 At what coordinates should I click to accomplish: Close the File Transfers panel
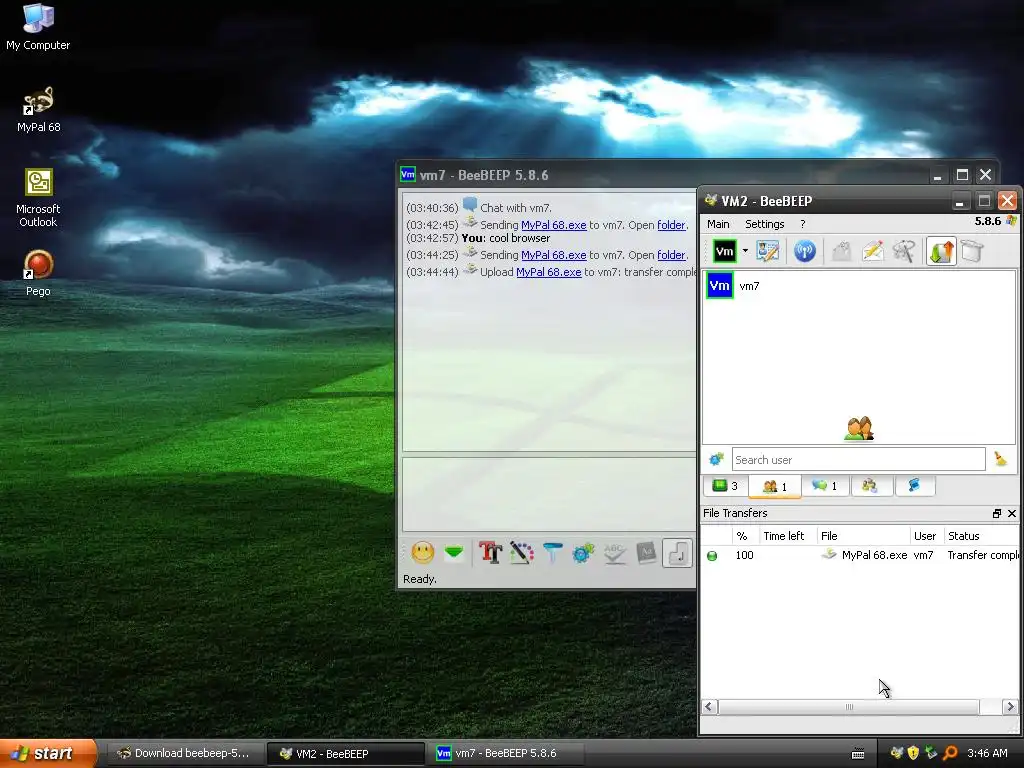click(x=1012, y=514)
